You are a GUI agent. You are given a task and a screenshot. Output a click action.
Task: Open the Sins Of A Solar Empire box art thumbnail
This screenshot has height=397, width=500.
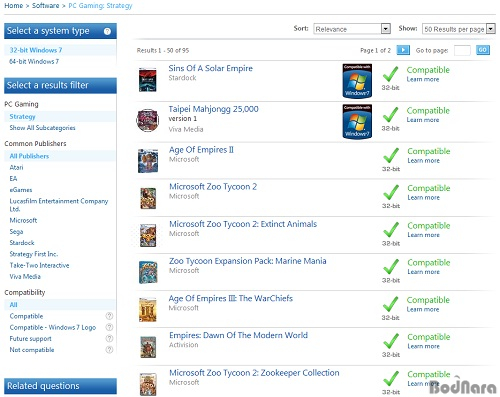tap(148, 80)
